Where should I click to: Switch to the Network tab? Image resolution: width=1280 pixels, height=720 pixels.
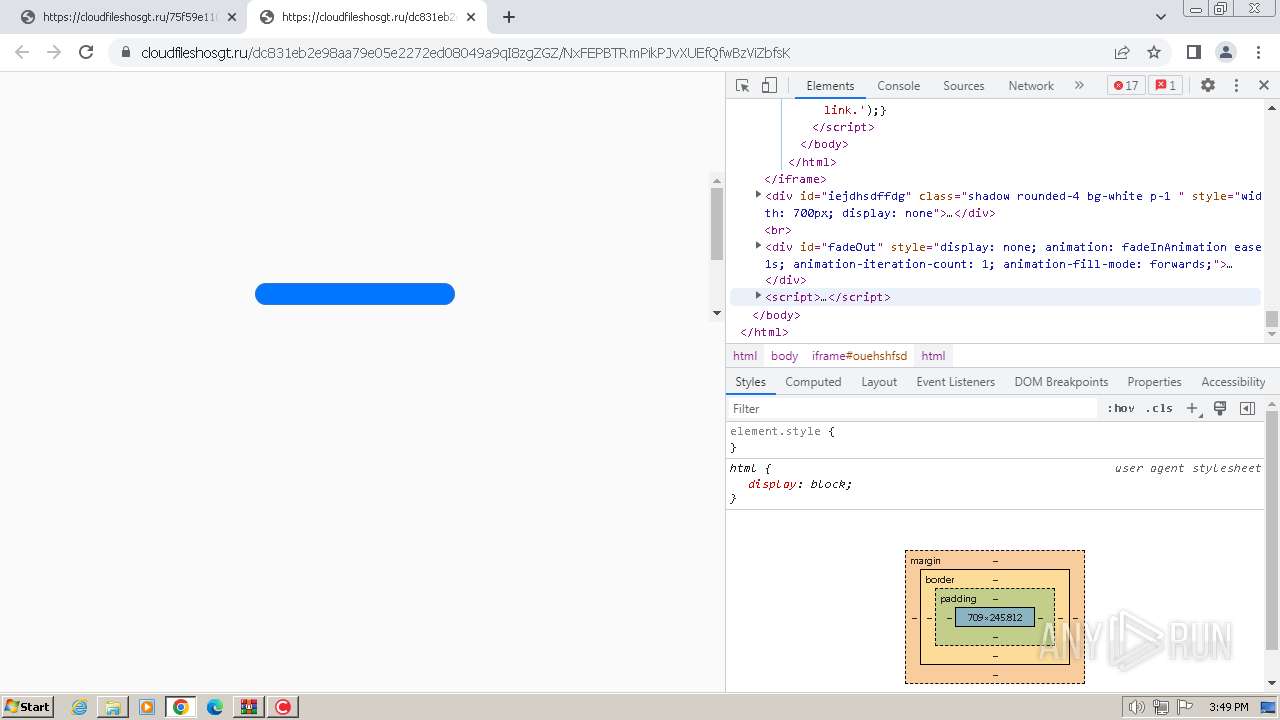click(x=1031, y=86)
